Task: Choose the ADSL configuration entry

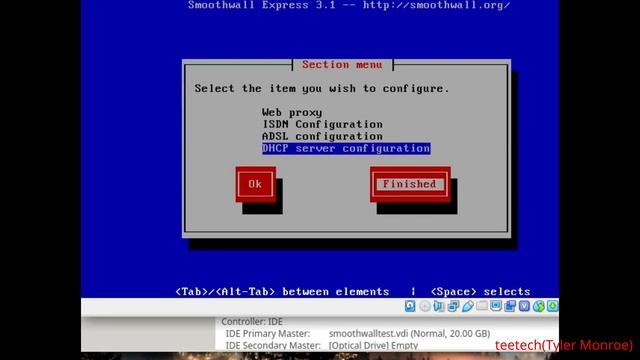Action: pos(322,136)
